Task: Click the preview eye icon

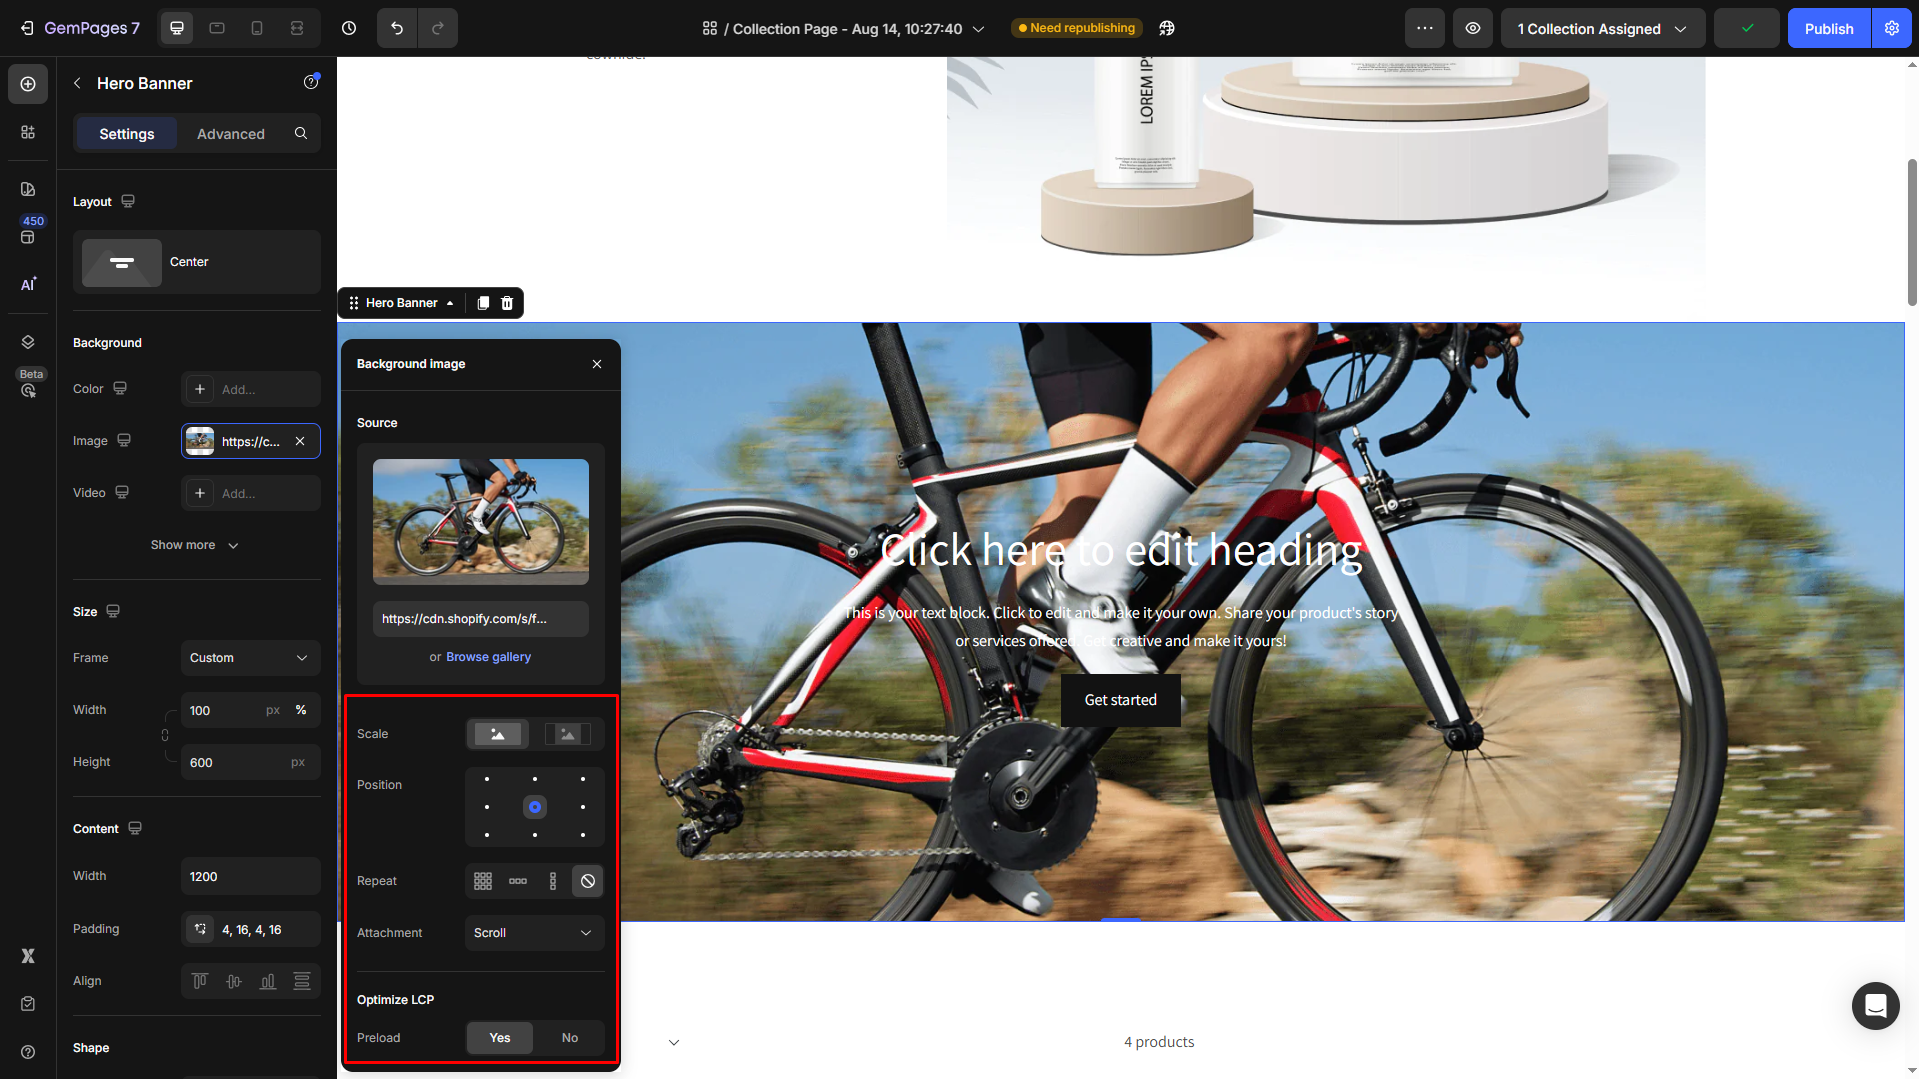Action: (1473, 28)
